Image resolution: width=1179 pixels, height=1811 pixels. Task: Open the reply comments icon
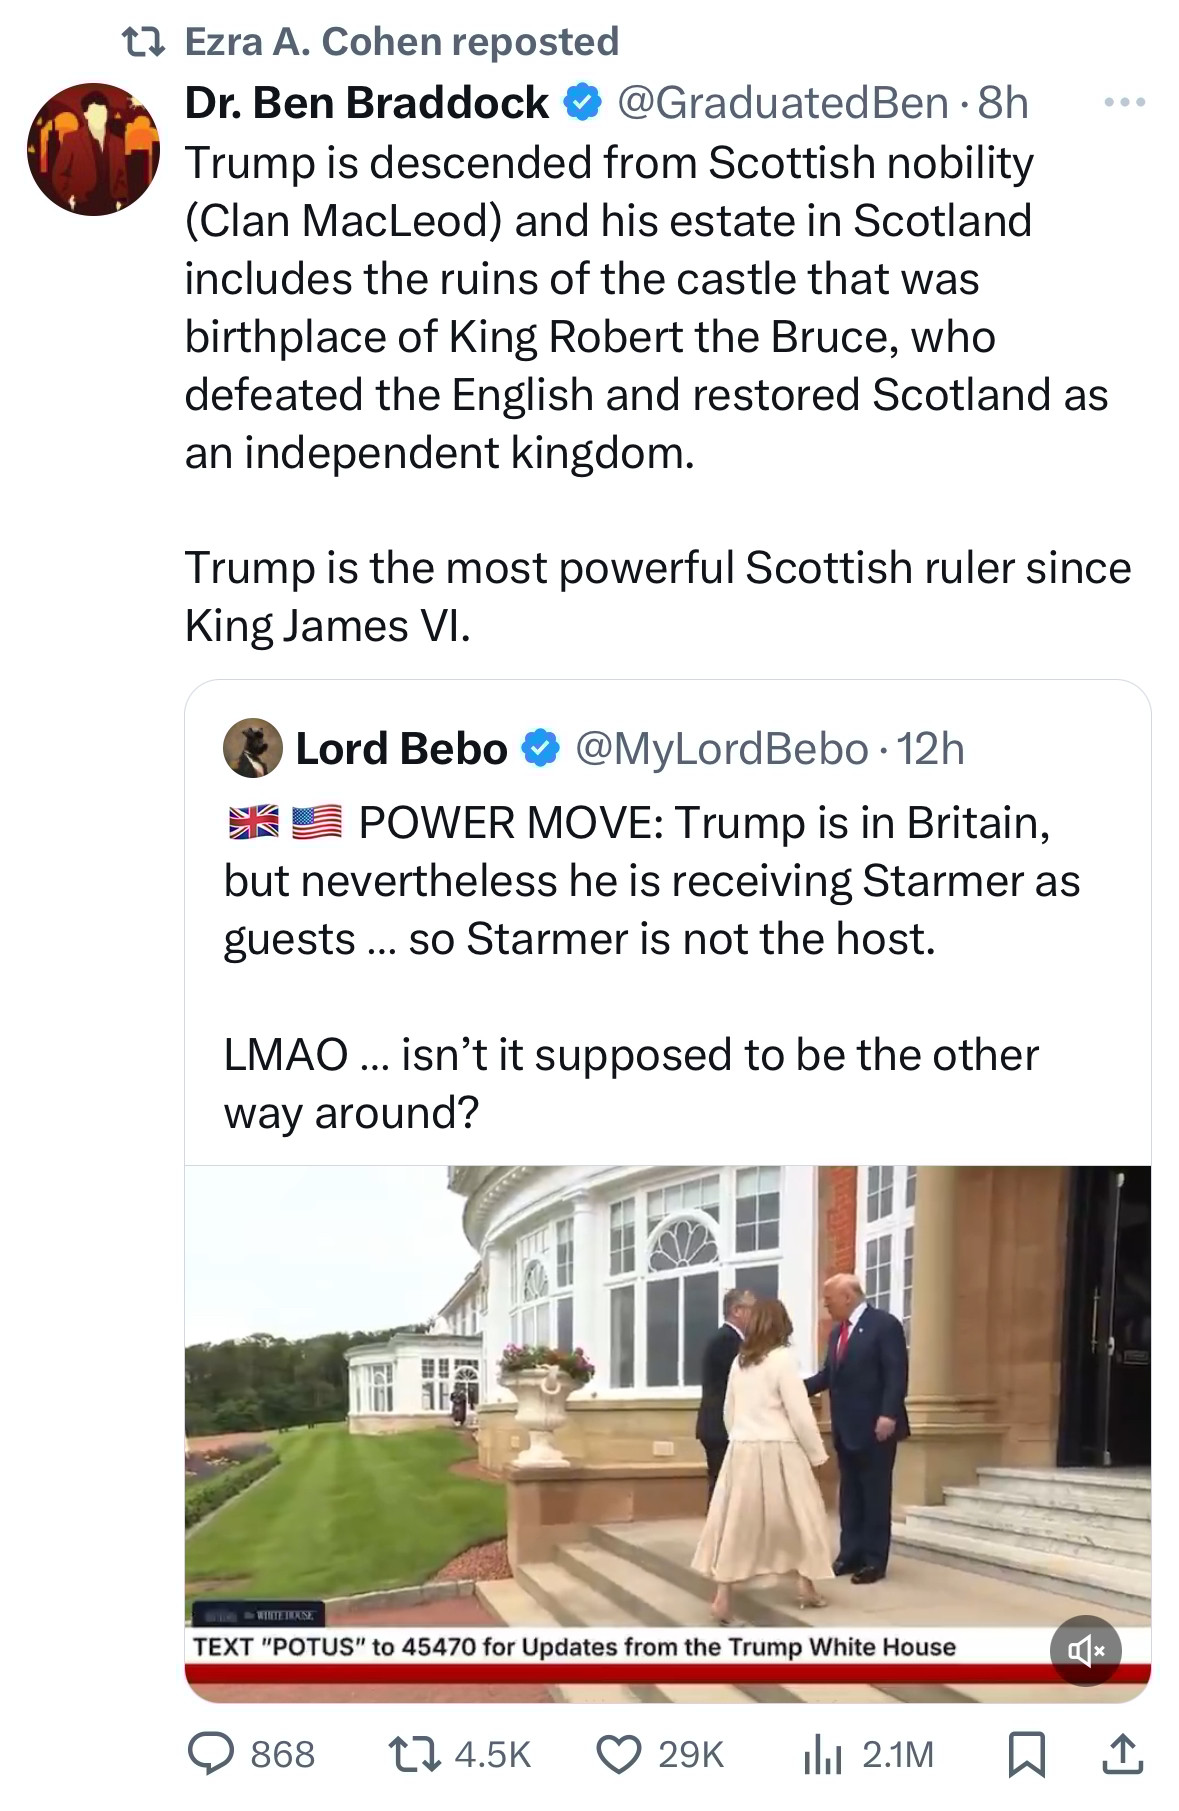(212, 1754)
